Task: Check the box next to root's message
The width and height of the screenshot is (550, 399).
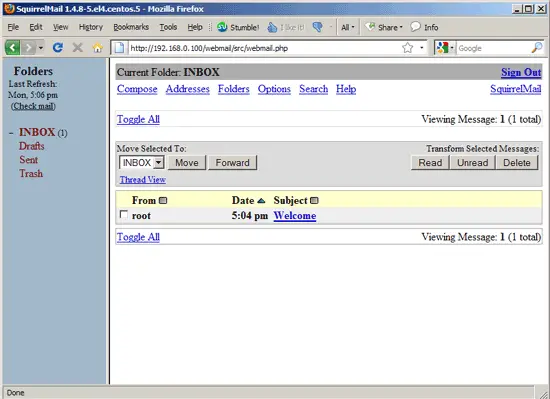Action: pos(123,214)
